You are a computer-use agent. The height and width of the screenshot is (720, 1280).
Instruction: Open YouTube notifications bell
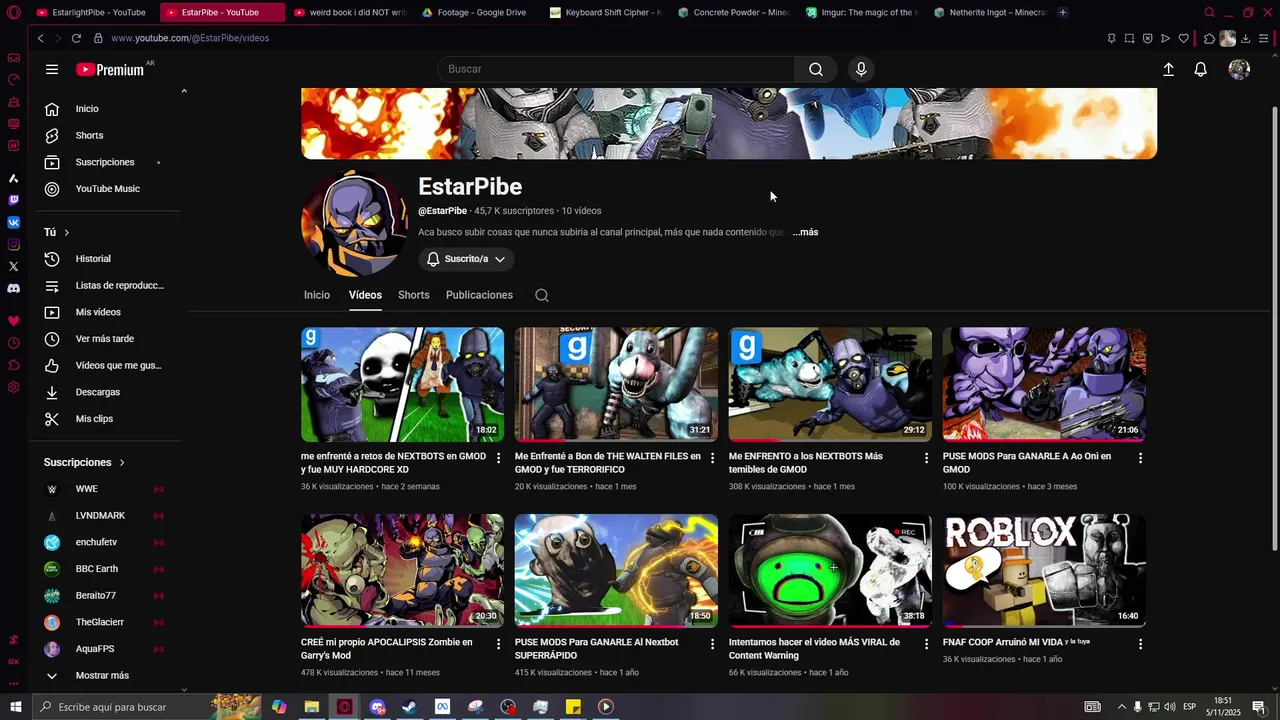[1200, 69]
